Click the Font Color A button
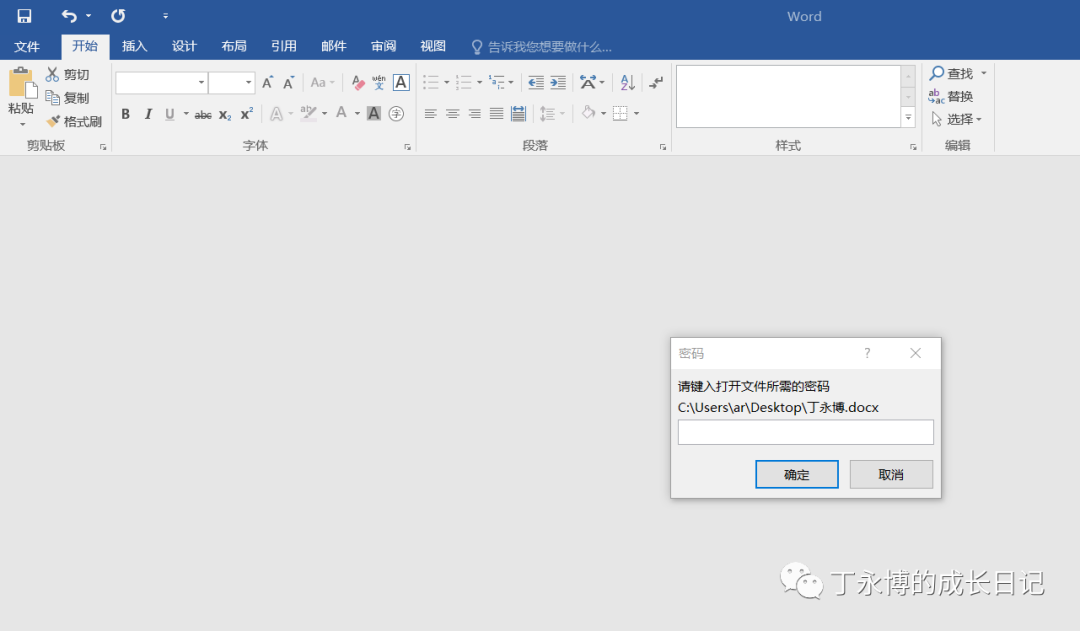This screenshot has width=1080, height=631. [x=341, y=113]
